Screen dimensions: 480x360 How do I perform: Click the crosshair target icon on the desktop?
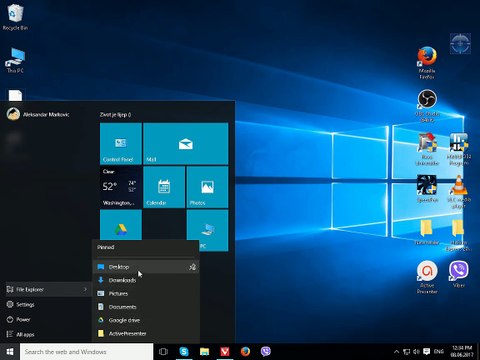pyautogui.click(x=460, y=44)
